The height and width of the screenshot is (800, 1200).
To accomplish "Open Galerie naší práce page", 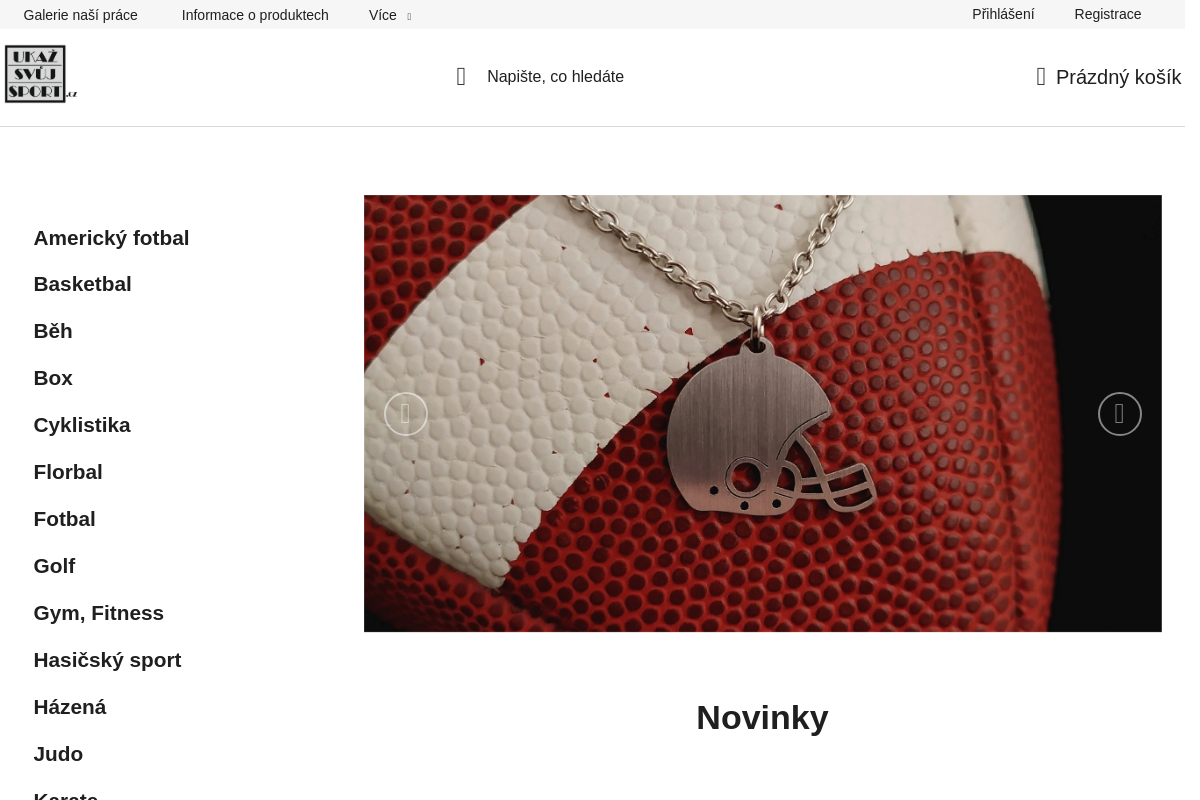I will coord(81,15).
